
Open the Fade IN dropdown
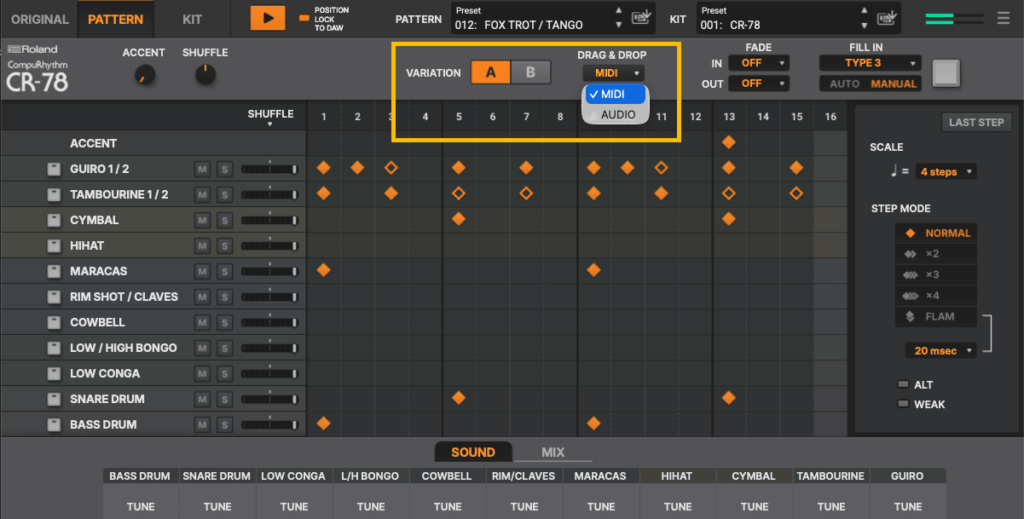758,63
